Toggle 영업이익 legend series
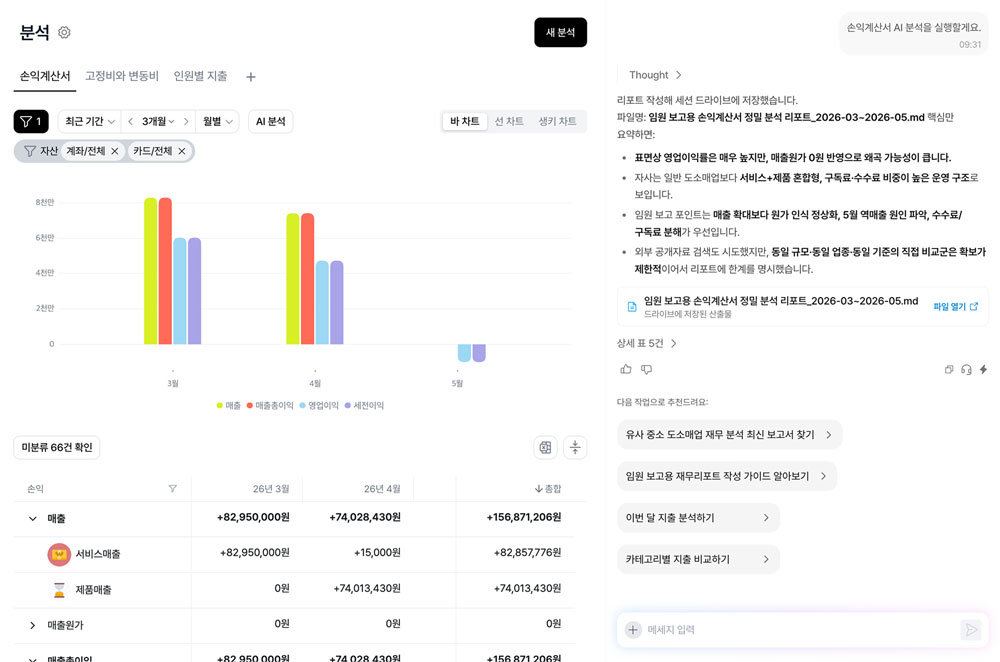 click(x=319, y=405)
